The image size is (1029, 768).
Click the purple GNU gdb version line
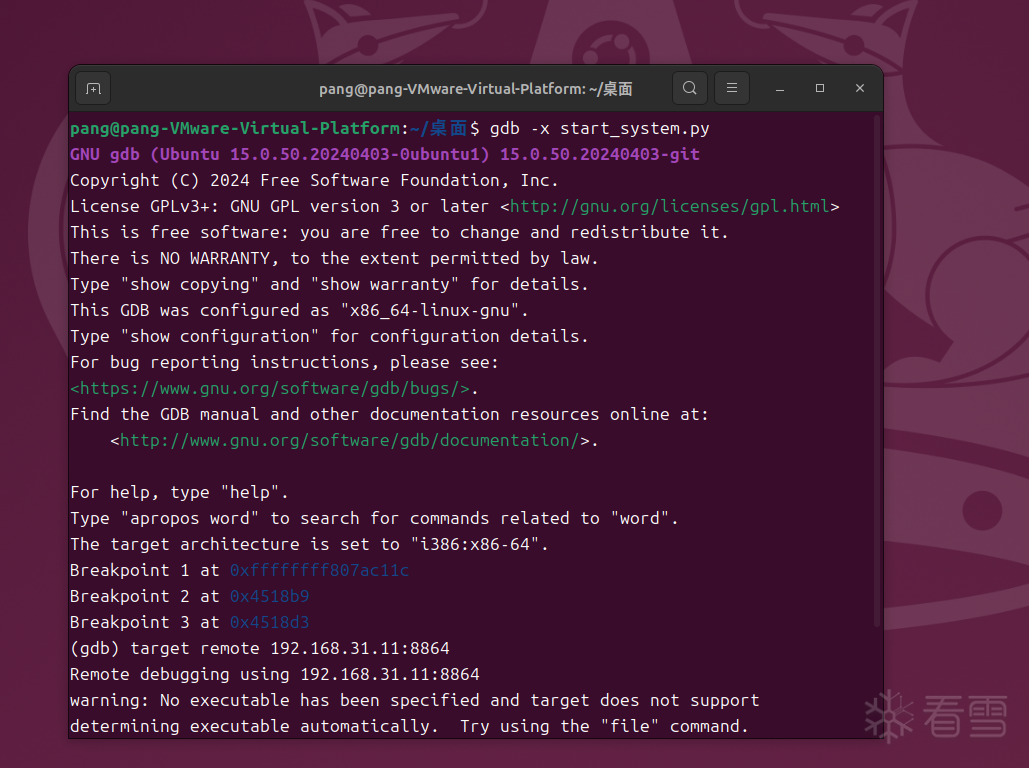pyautogui.click(x=385, y=154)
